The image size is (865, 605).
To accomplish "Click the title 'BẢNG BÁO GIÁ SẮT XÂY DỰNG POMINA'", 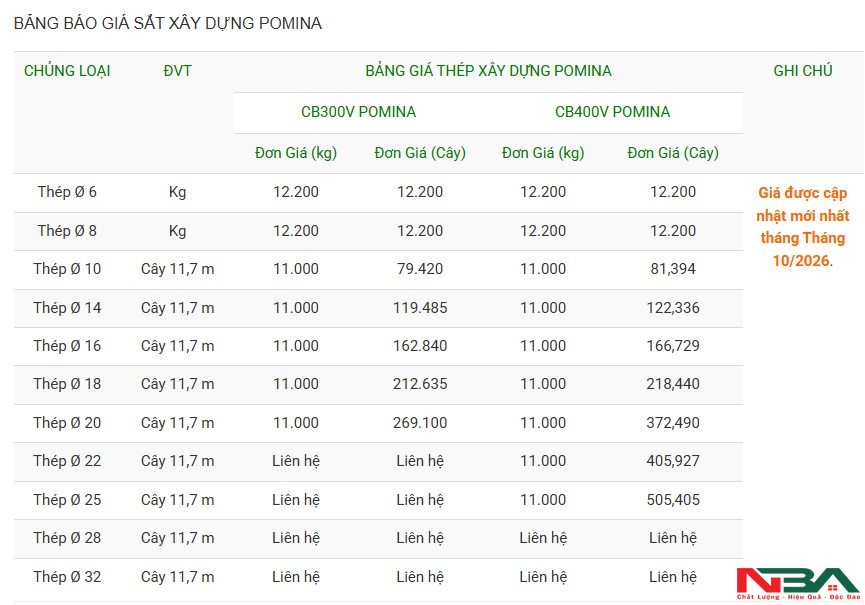I will coord(168,23).
